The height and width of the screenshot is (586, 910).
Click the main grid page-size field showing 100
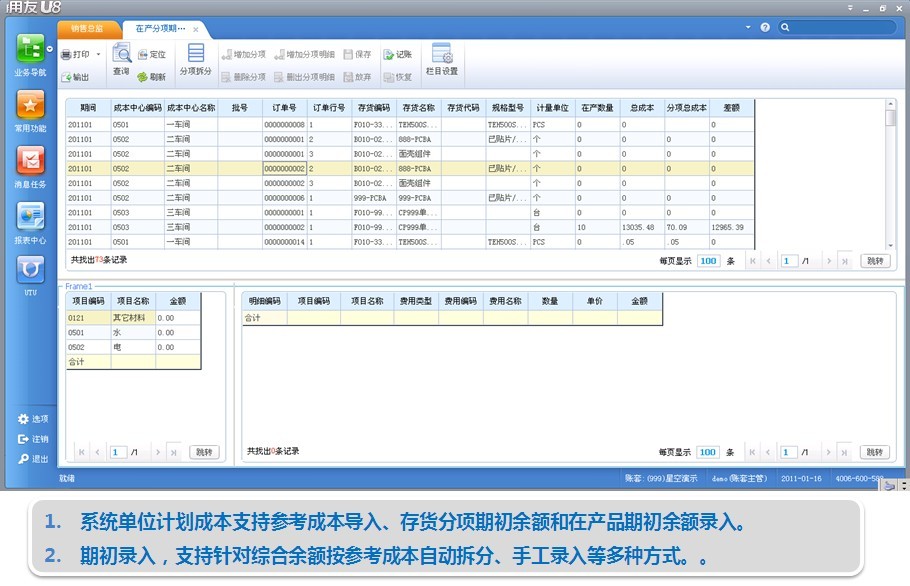point(708,261)
